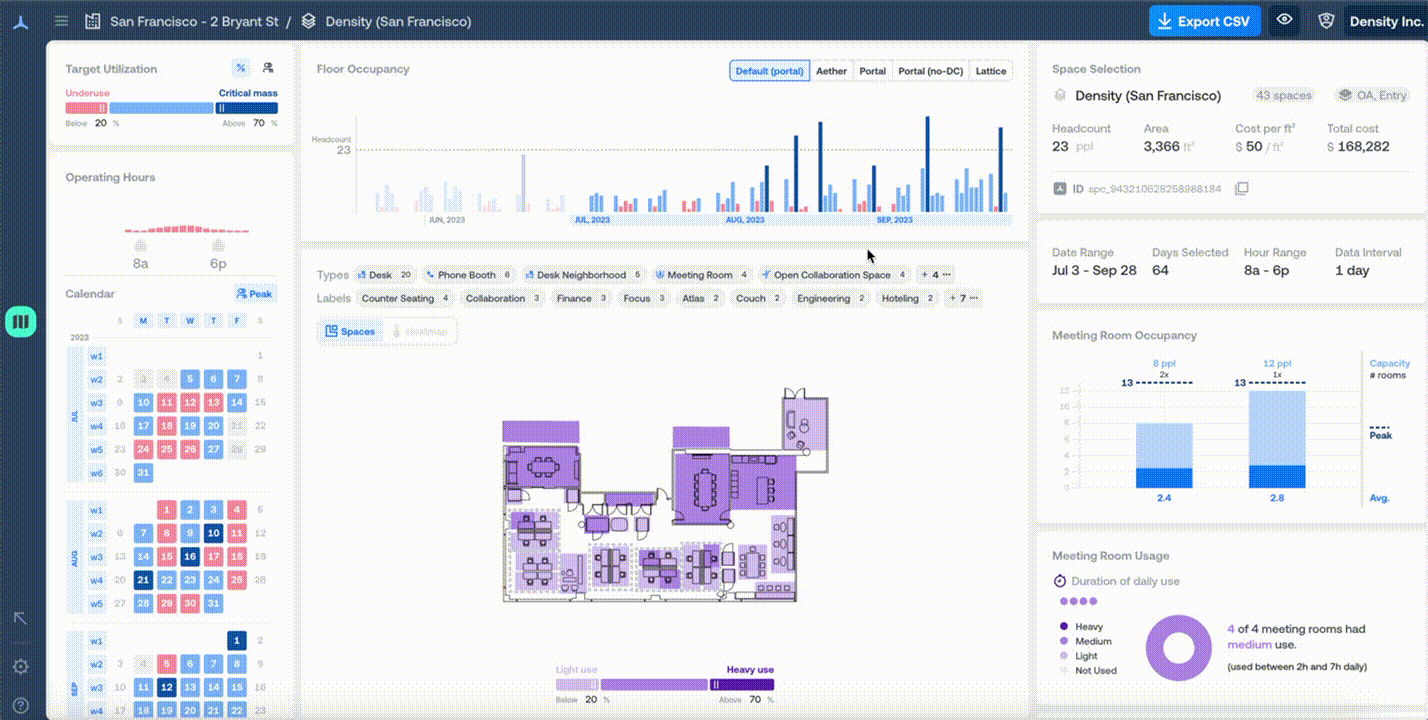Select August 10 in the calendar
Screen dimensions: 1428x720
213,534
